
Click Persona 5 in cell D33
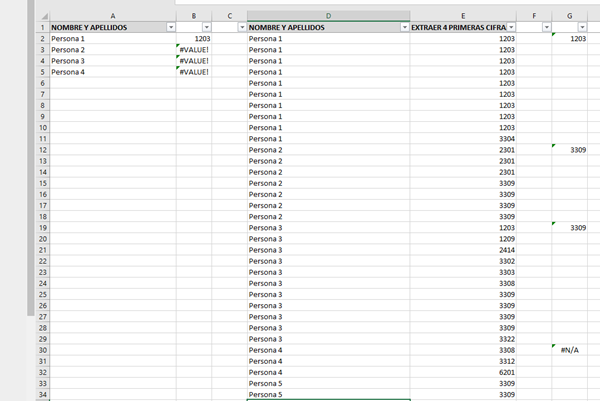328,383
